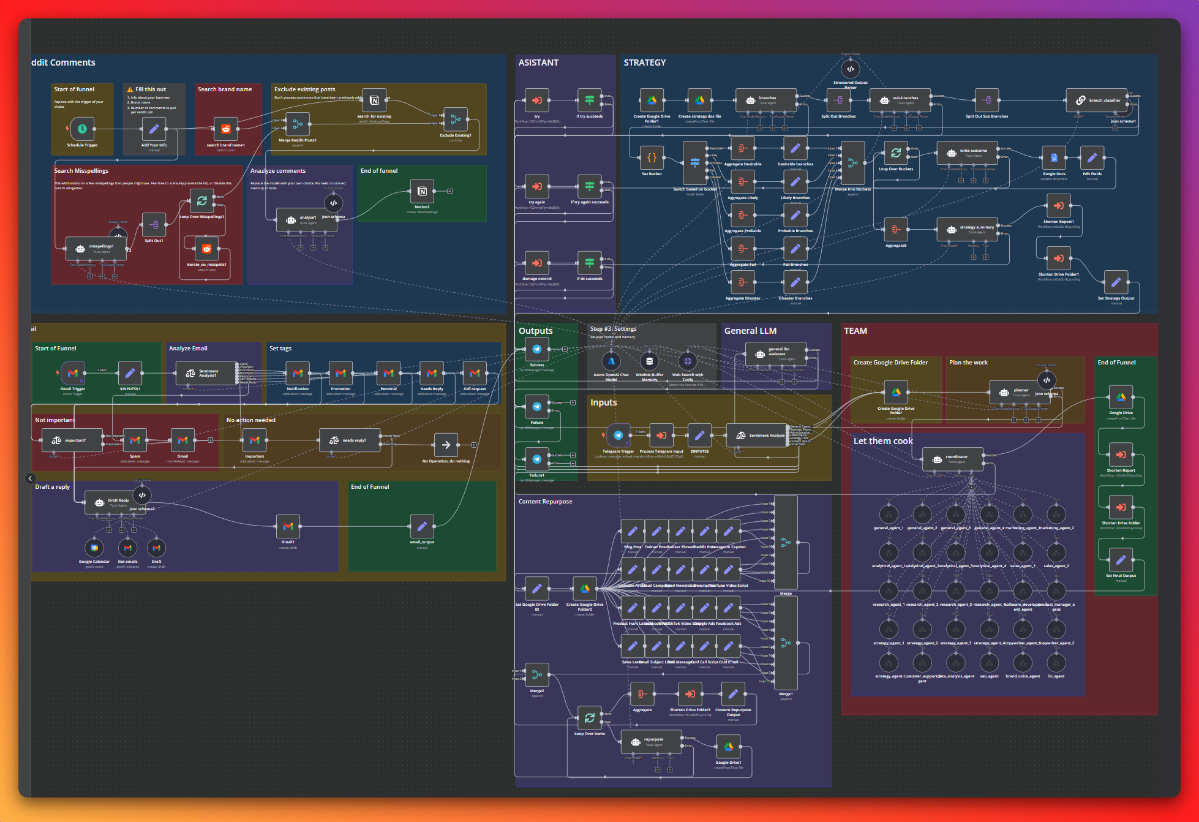Click the Success Telegram node in Outputs
The width and height of the screenshot is (1199, 822).
point(537,349)
